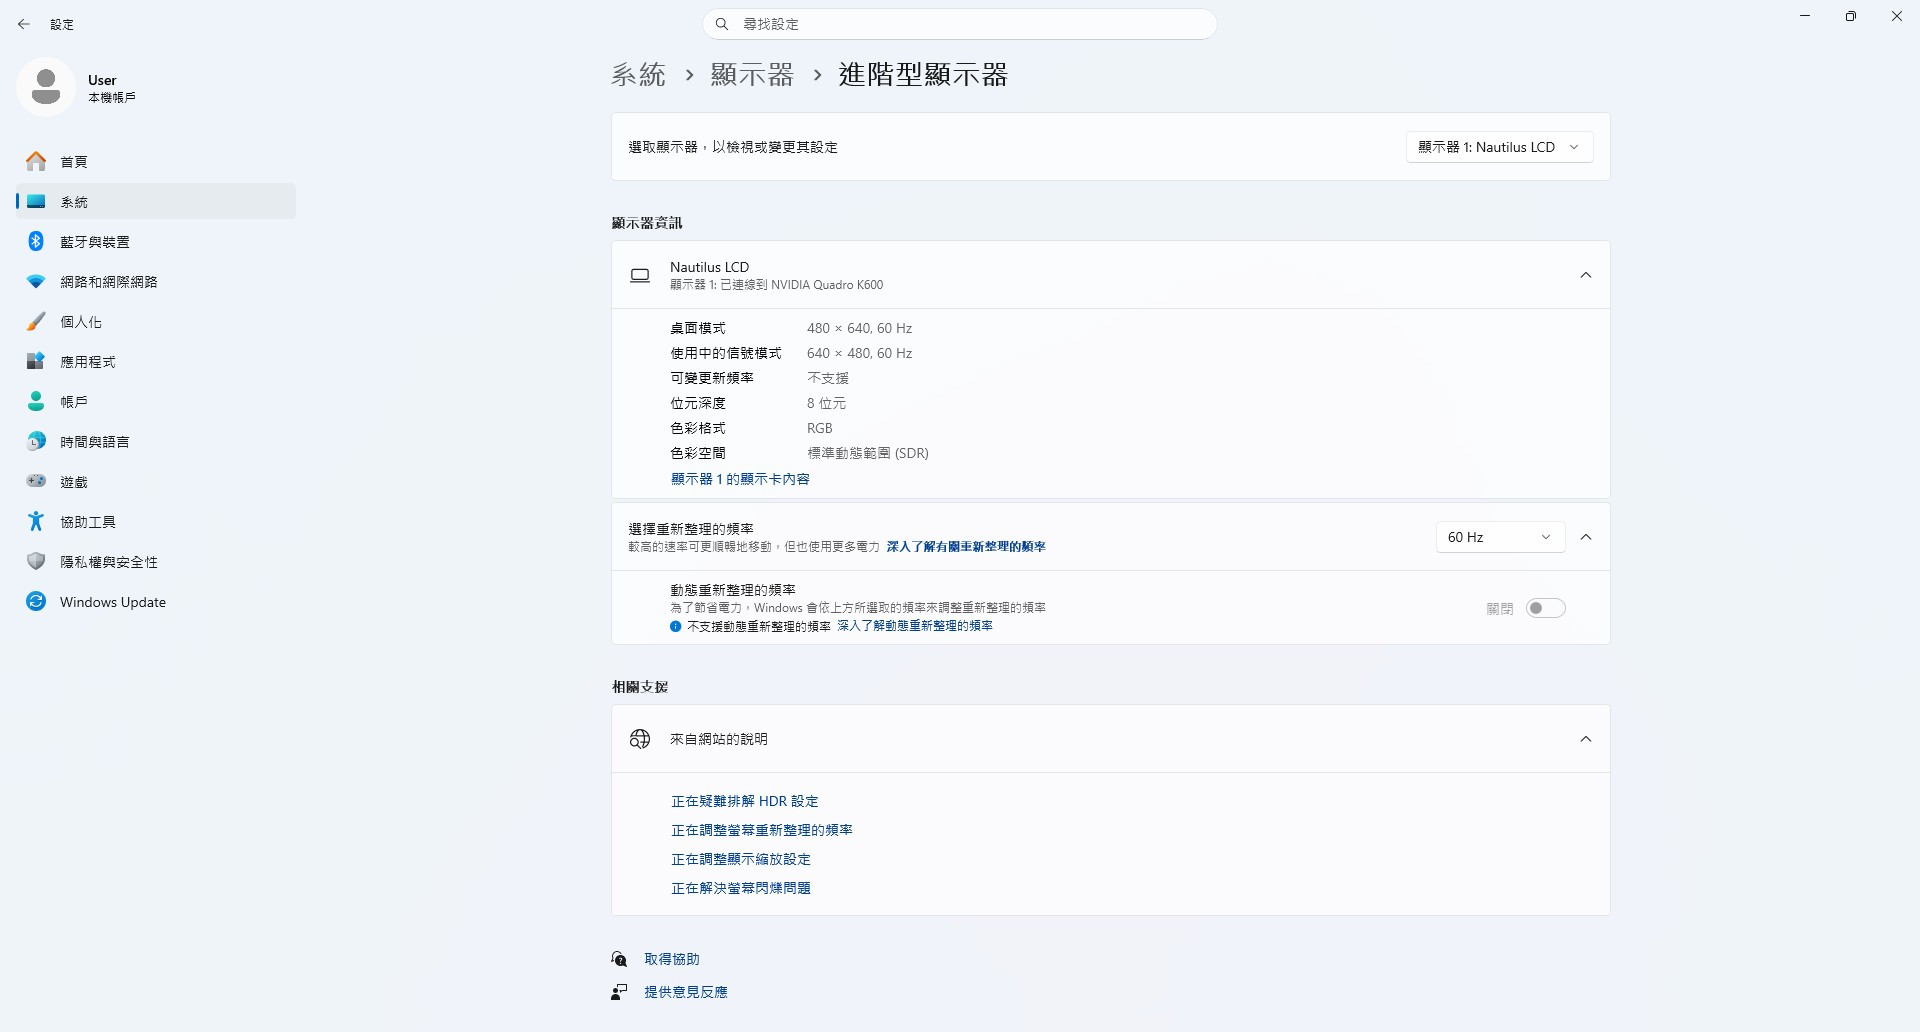The image size is (1920, 1032).
Task: Click the 取得協助 link
Action: 672,959
